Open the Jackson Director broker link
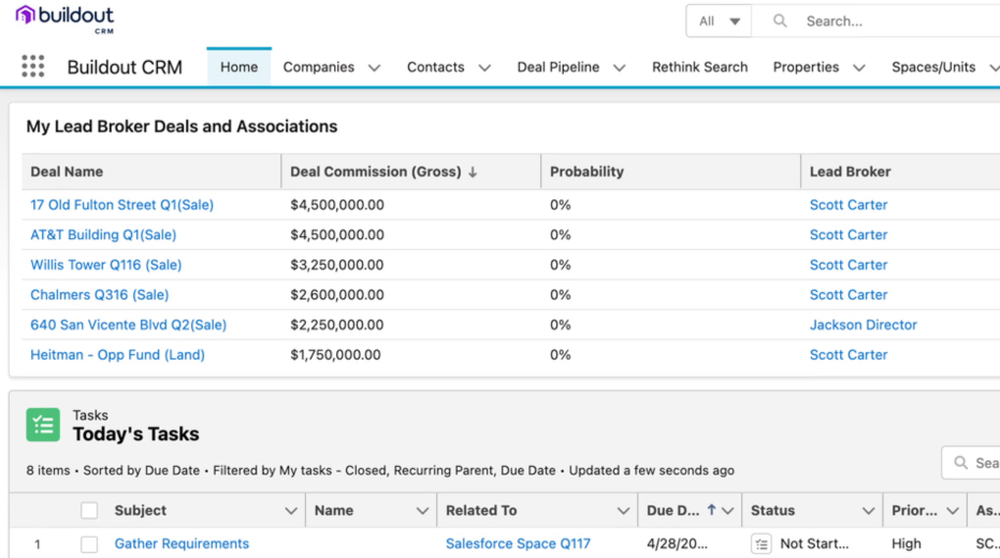1000x558 pixels. [863, 325]
